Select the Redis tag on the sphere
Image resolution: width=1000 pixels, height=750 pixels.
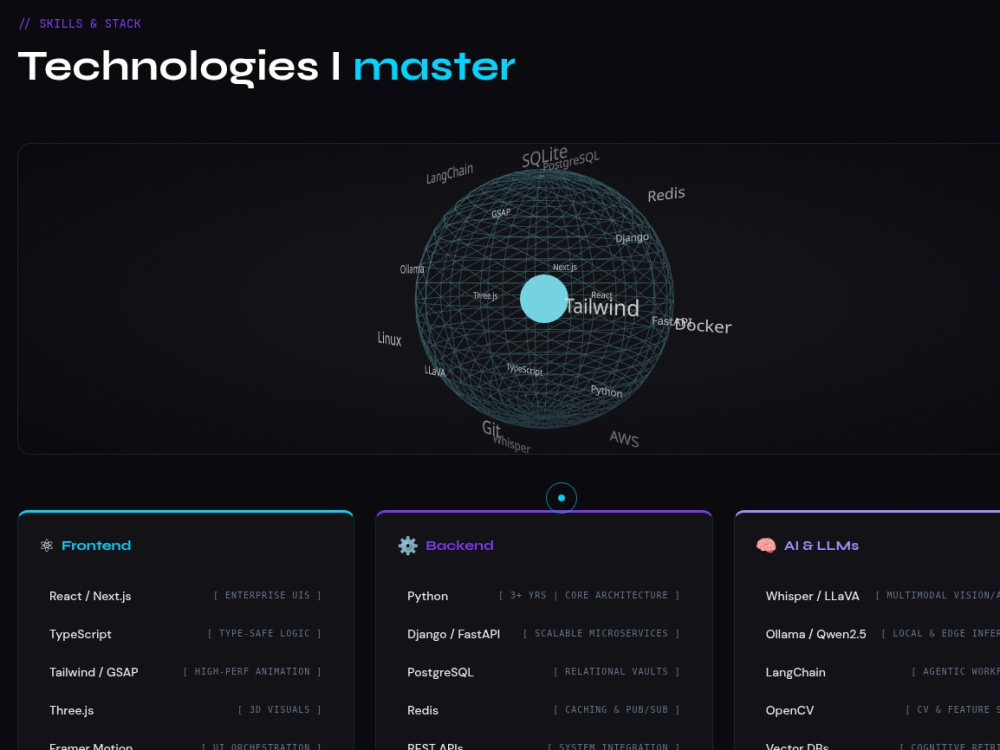tap(666, 194)
